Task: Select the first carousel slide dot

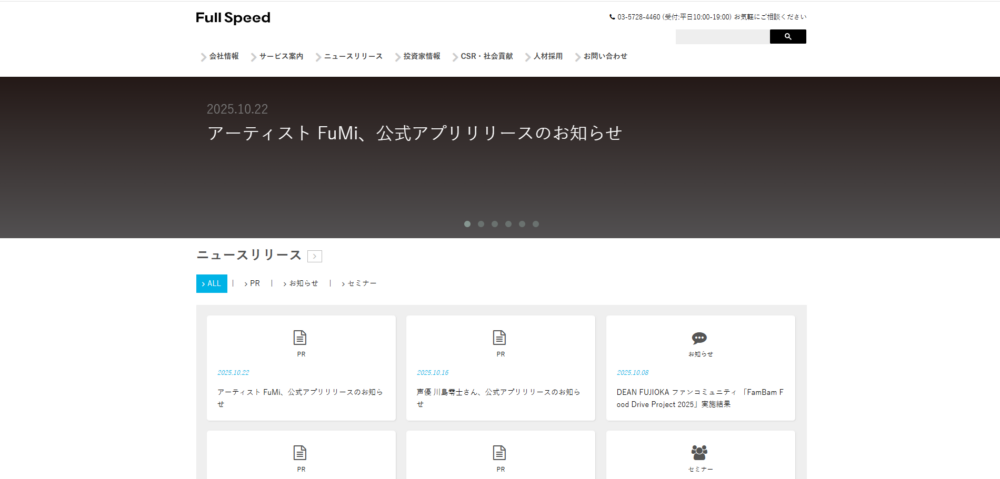Action: [467, 224]
